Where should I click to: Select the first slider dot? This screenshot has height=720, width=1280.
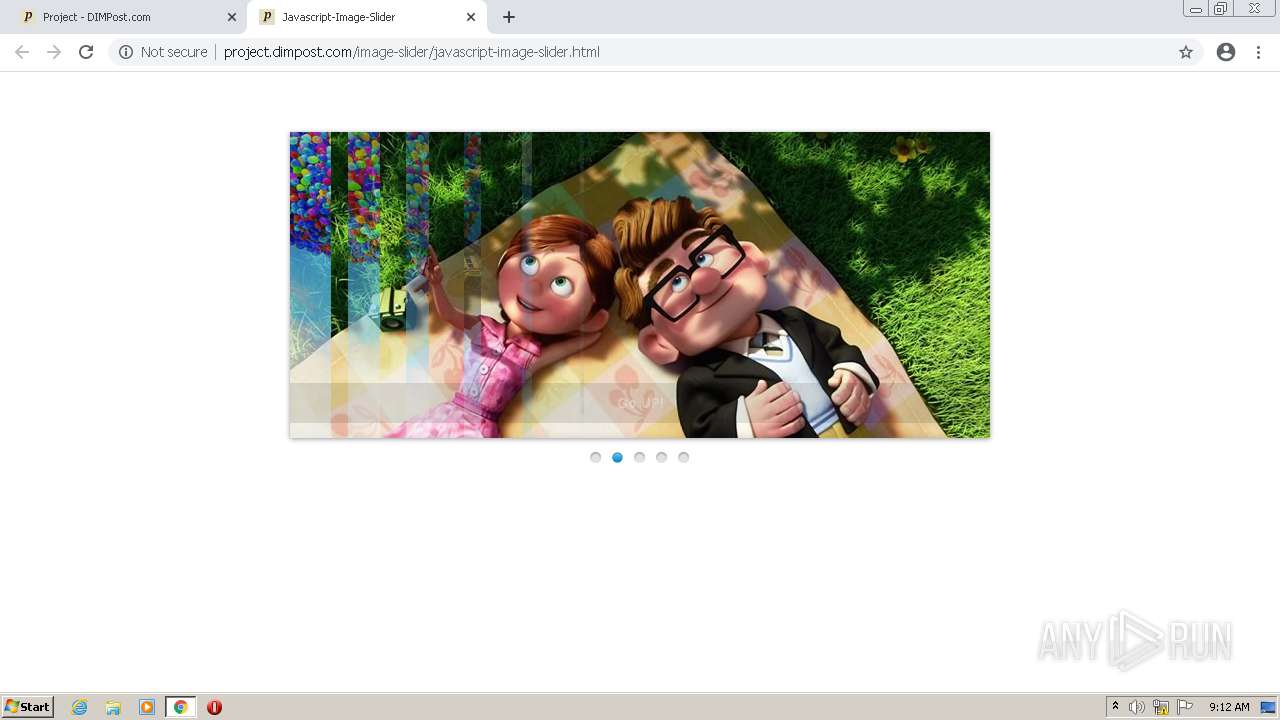click(x=596, y=457)
